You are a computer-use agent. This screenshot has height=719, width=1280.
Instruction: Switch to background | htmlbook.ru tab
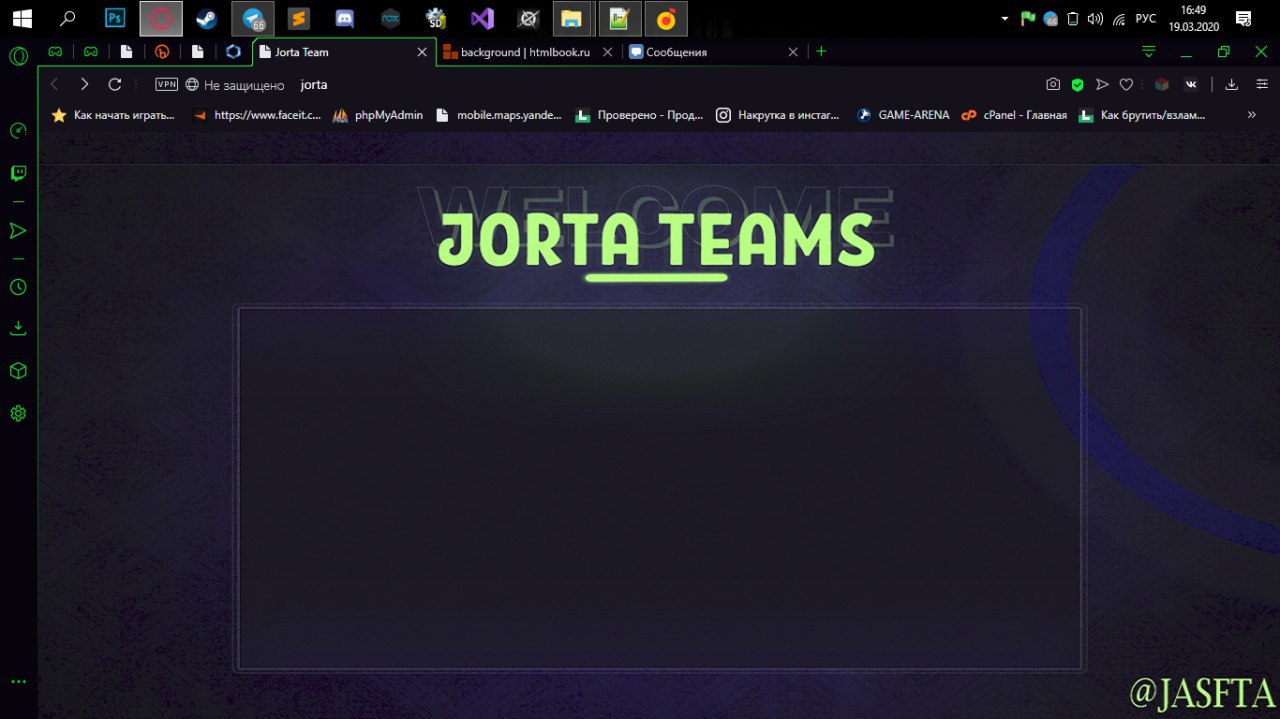coord(527,52)
